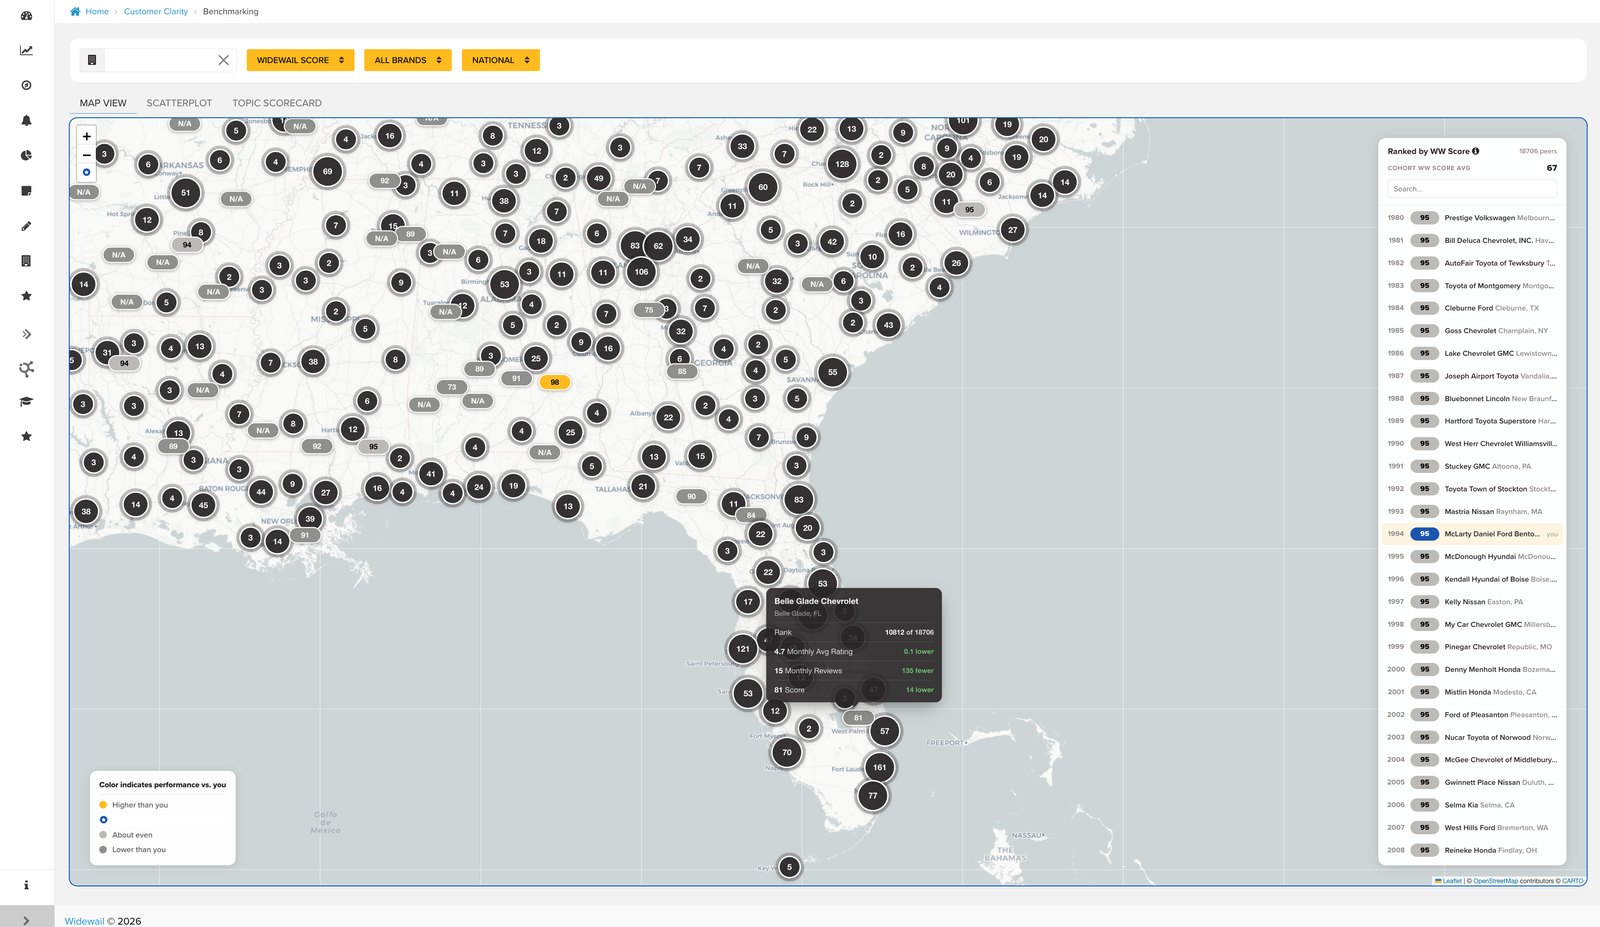This screenshot has width=1600, height=927.
Task: Expand the sidebar with the bottom chevron
Action: point(26,920)
